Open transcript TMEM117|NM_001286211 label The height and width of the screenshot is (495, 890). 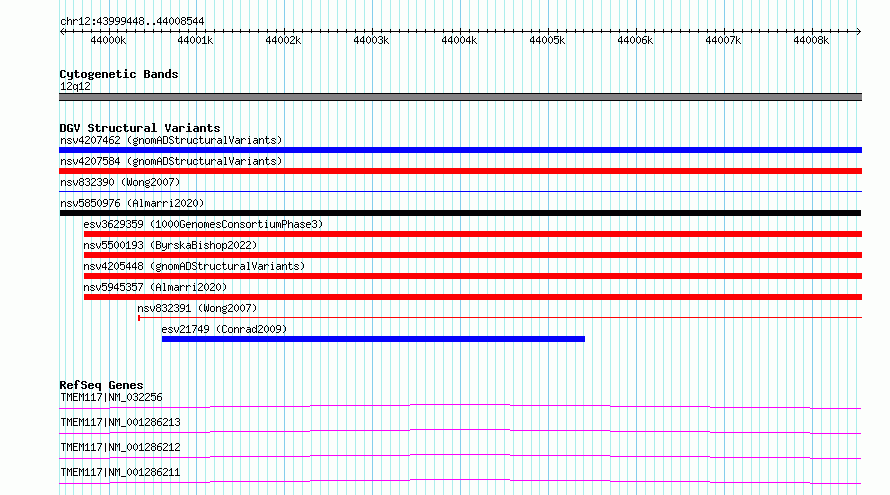click(120, 472)
